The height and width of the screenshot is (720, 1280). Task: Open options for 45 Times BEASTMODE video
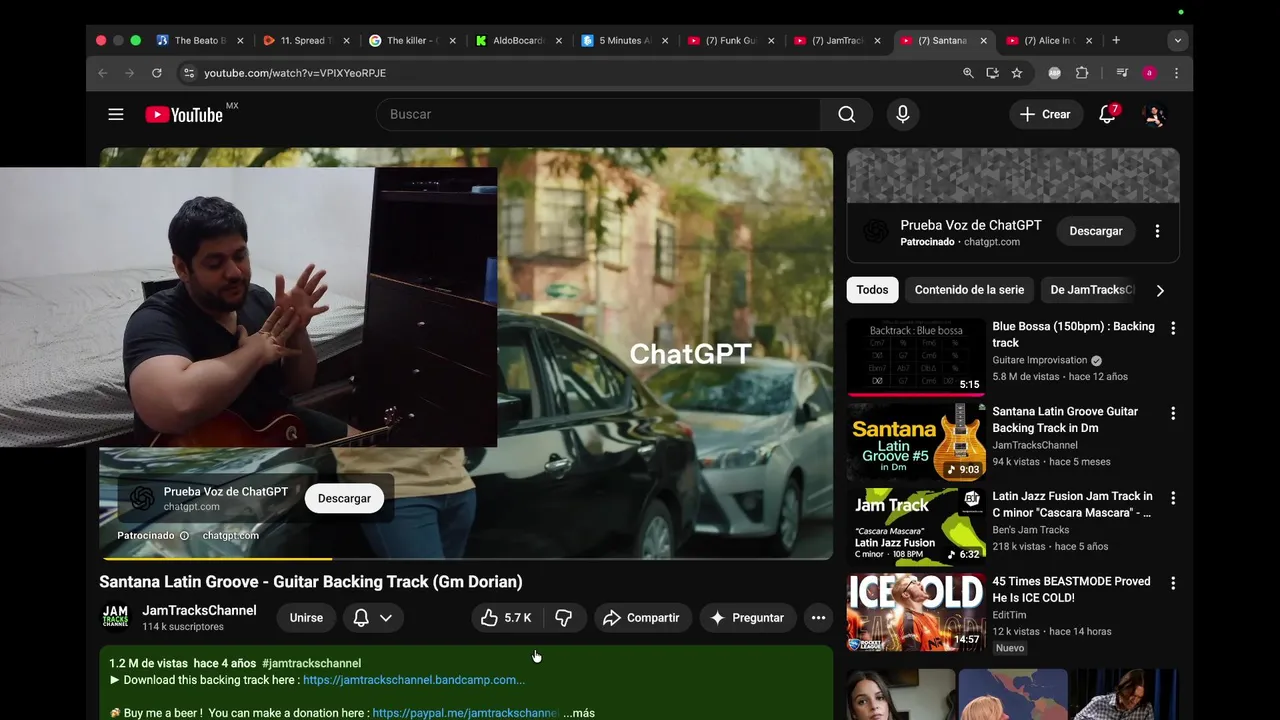[1173, 583]
